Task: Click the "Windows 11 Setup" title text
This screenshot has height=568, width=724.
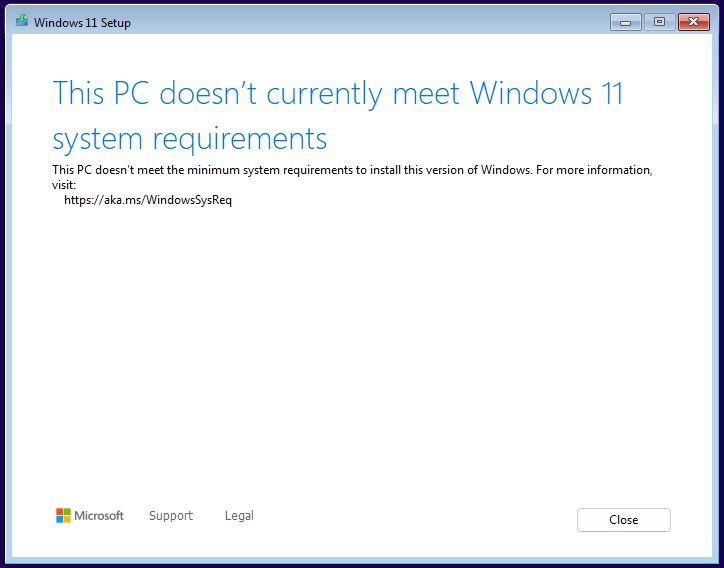Action: tap(82, 23)
